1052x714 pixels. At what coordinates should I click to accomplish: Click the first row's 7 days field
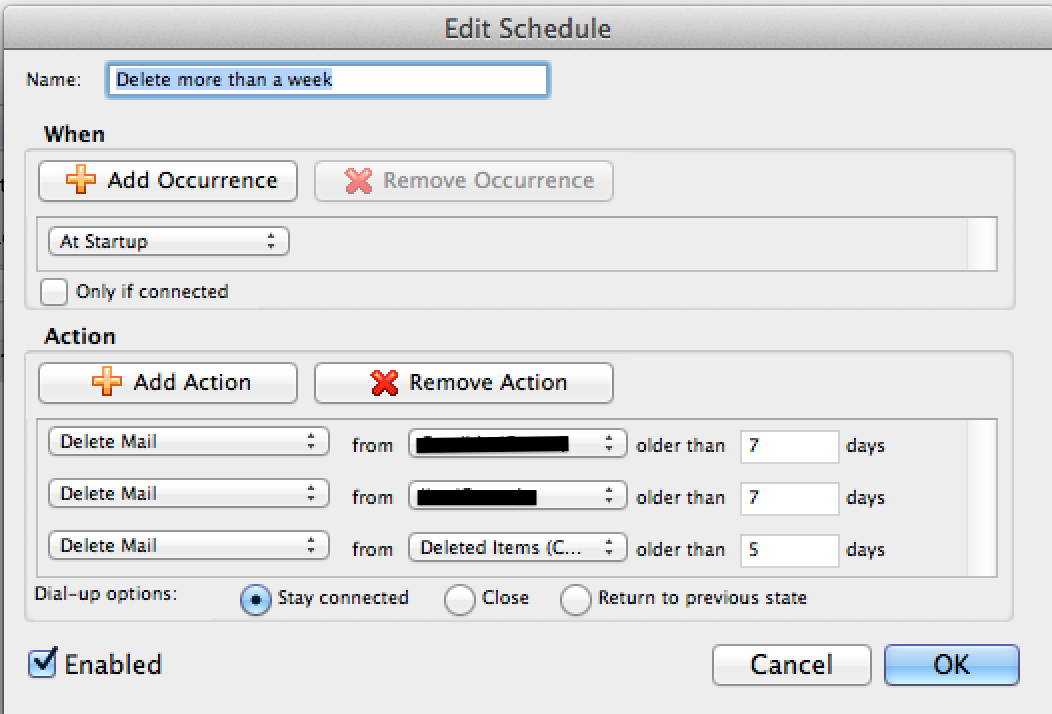pos(789,445)
